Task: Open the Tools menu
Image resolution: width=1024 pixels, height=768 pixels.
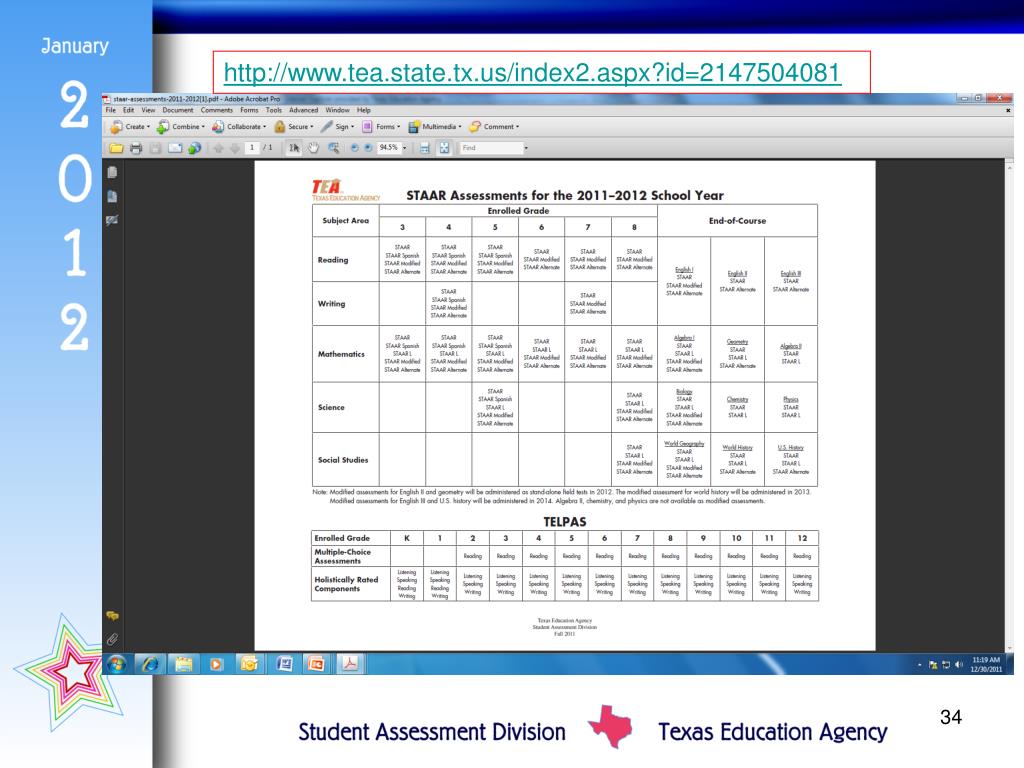Action: 274,110
